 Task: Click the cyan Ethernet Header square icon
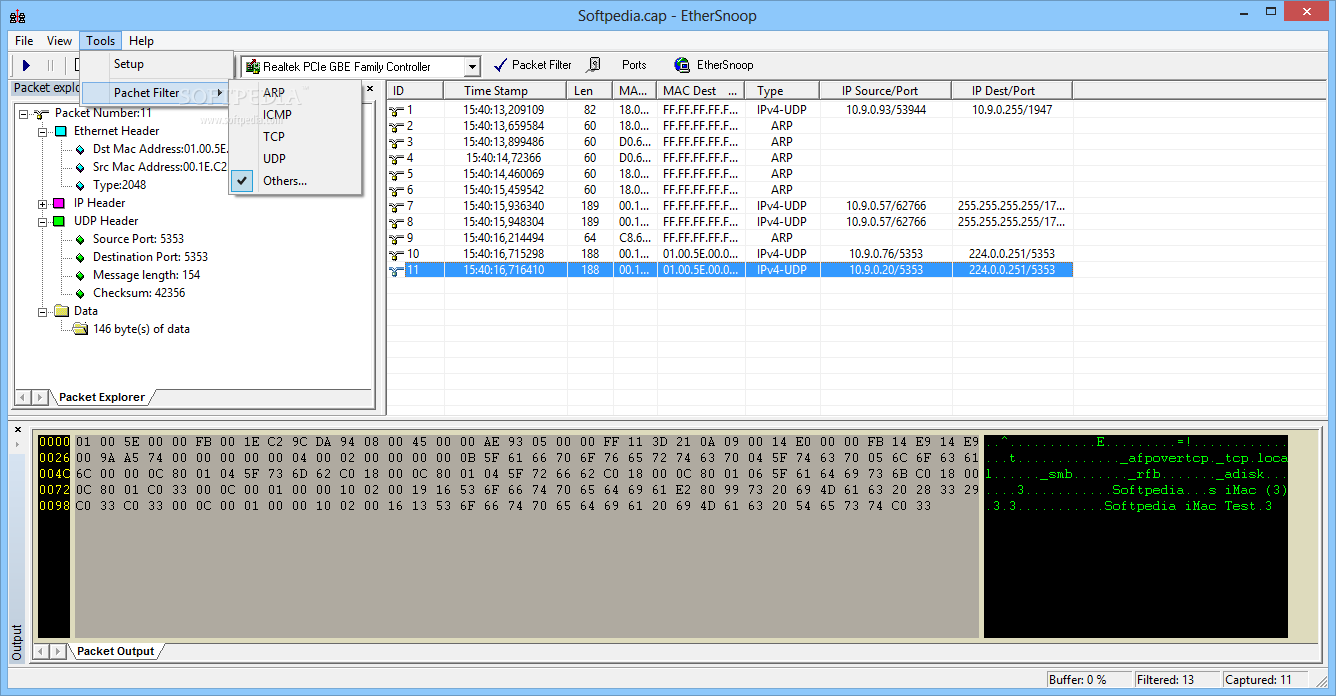click(x=60, y=131)
